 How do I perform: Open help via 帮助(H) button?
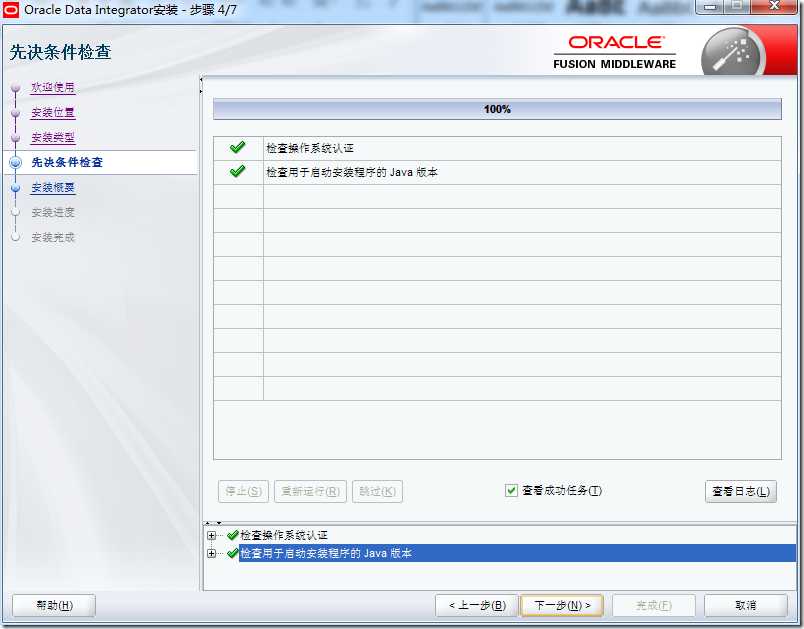click(x=54, y=605)
